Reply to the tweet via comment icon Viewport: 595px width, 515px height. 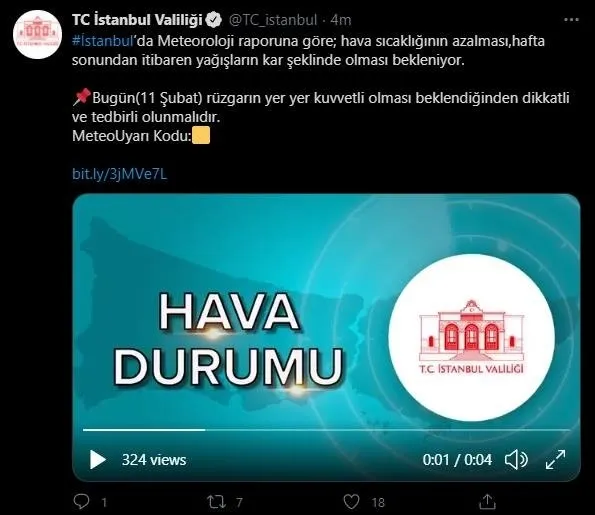(81, 502)
